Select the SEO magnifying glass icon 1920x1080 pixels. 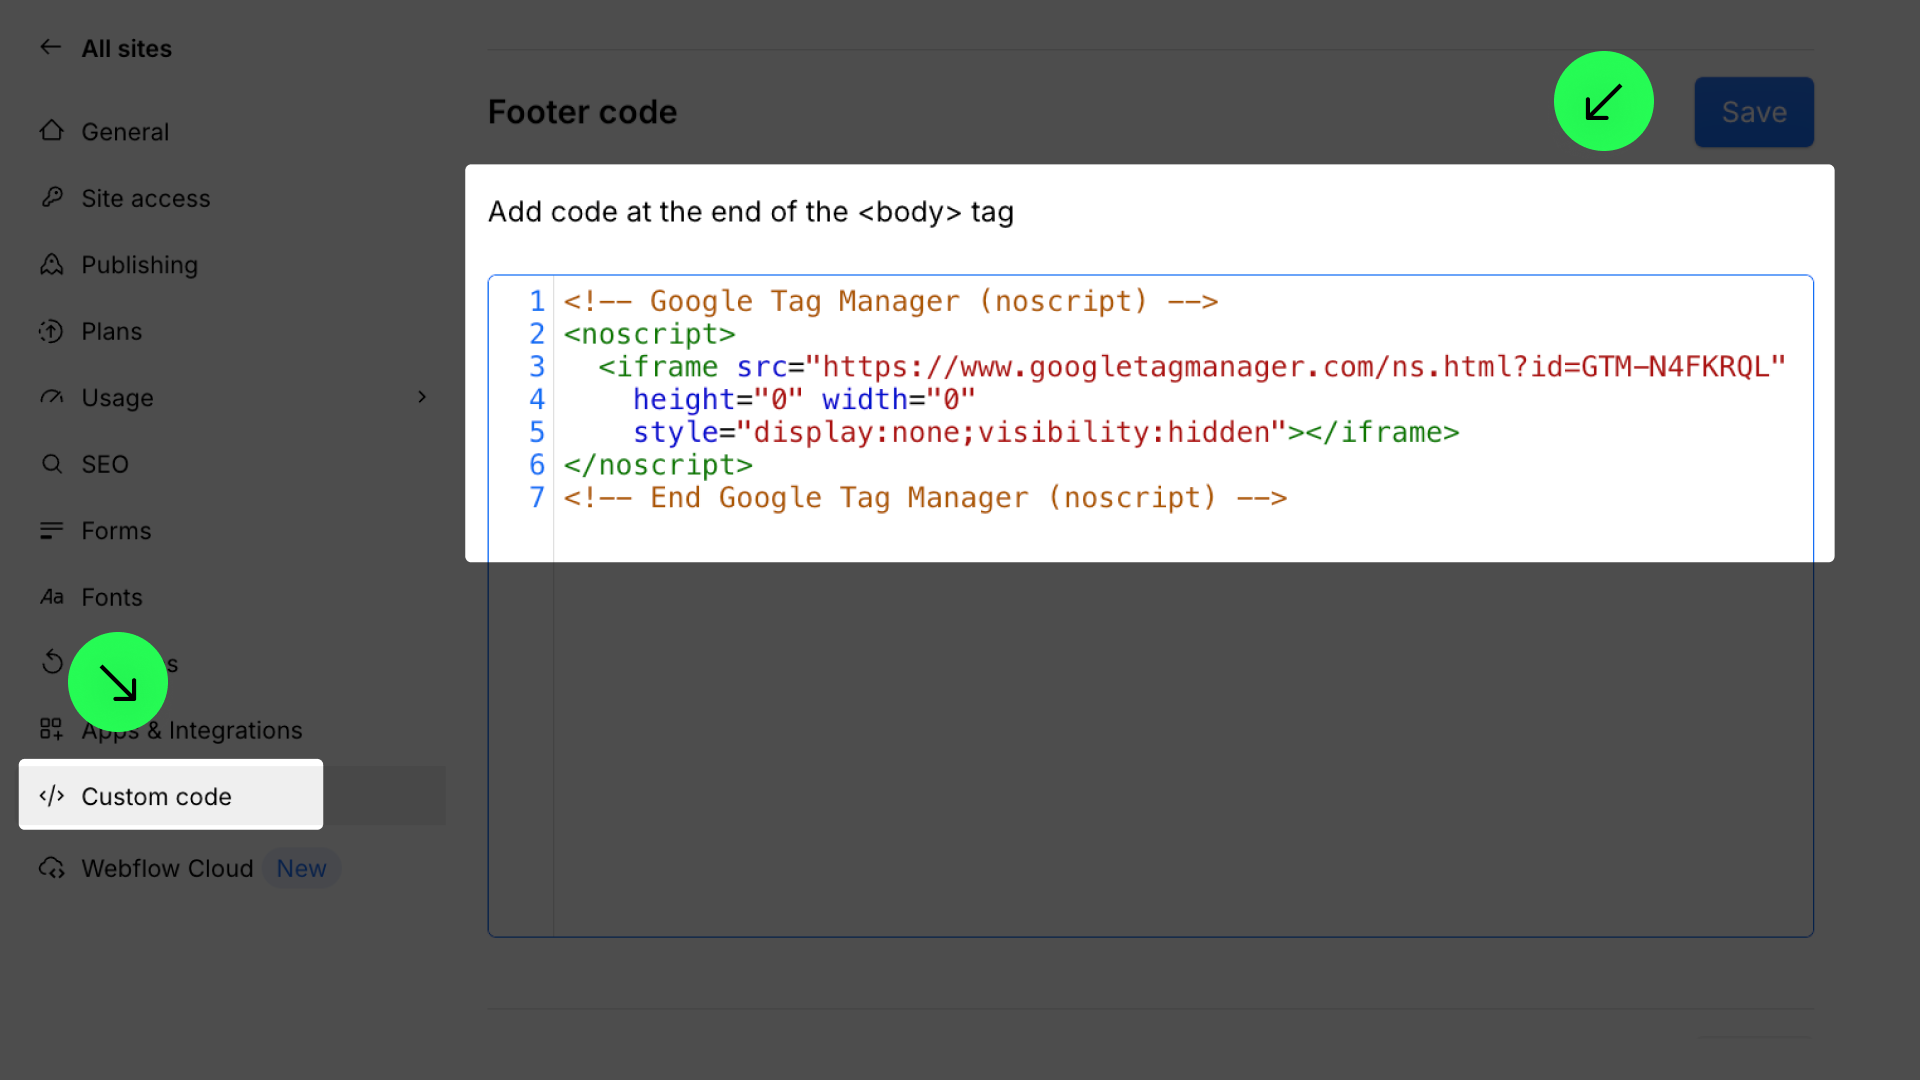tap(51, 463)
